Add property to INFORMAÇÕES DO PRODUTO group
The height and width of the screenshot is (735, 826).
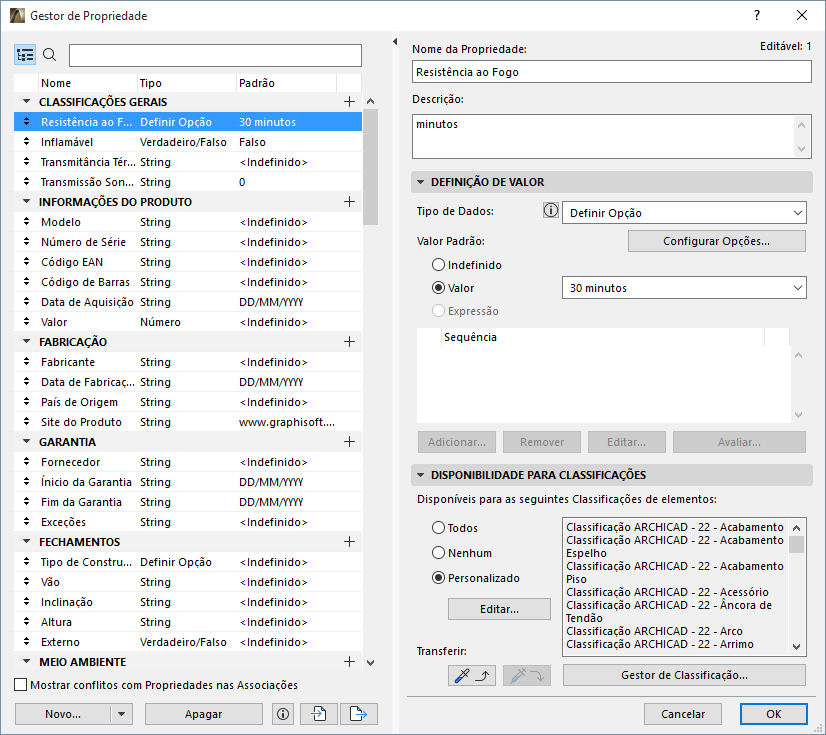click(349, 202)
